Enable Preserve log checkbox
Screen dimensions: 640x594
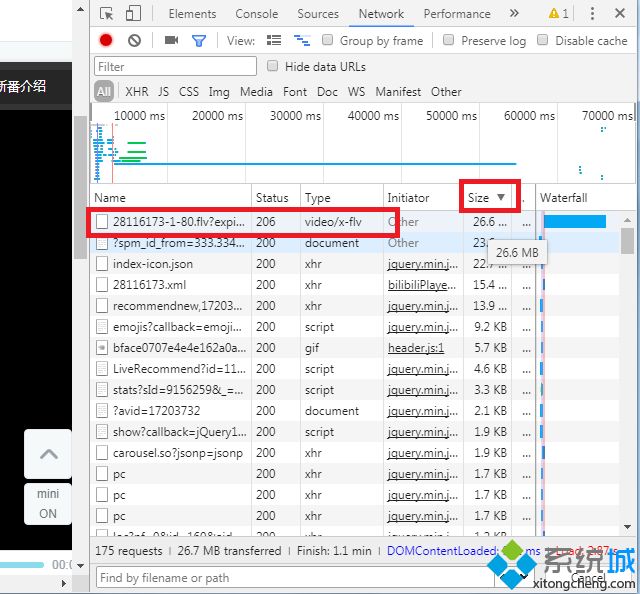tap(448, 40)
